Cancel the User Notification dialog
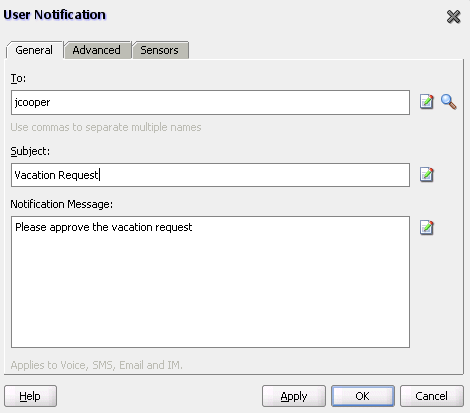This screenshot has height=413, width=470. click(432, 396)
